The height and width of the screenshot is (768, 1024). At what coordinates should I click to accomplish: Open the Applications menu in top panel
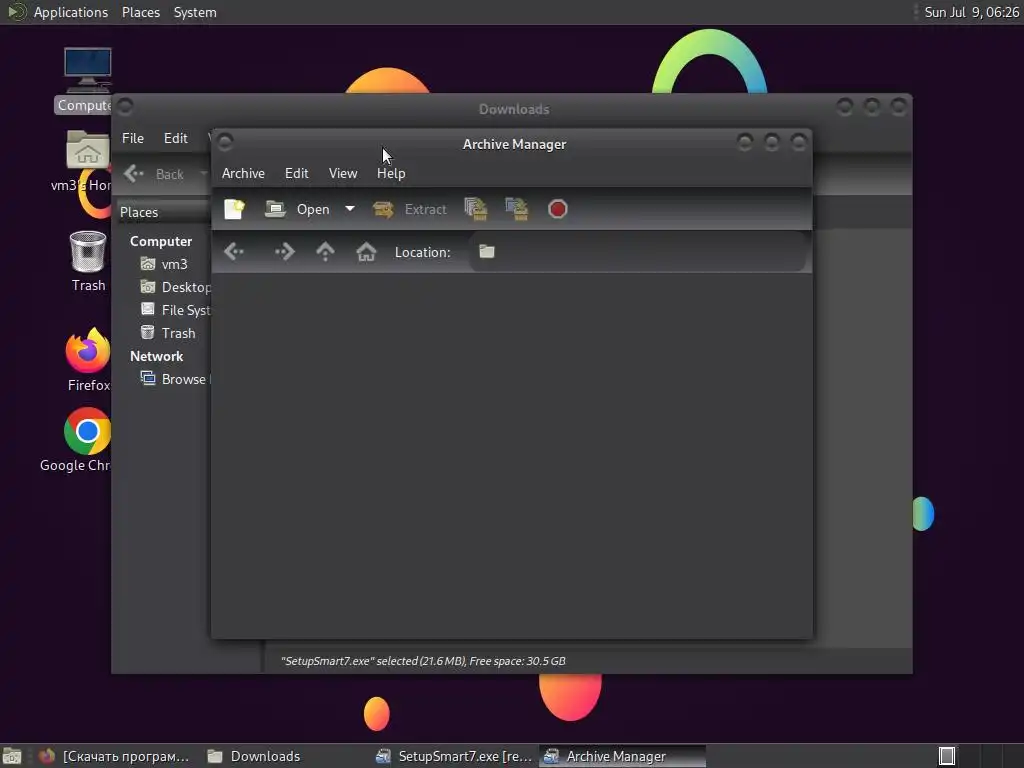coord(71,12)
